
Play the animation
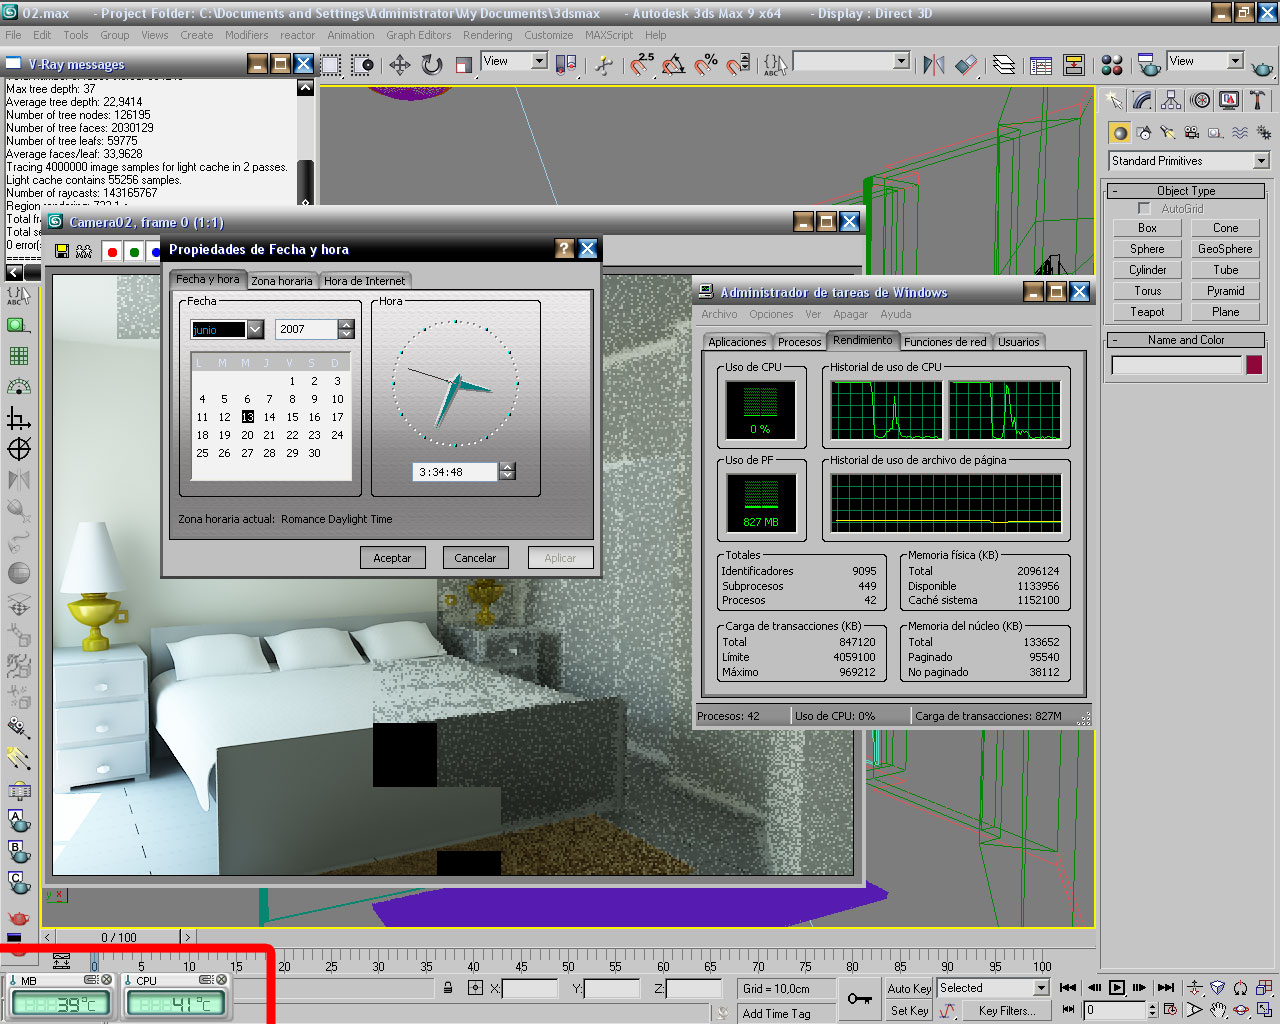pyautogui.click(x=1117, y=988)
